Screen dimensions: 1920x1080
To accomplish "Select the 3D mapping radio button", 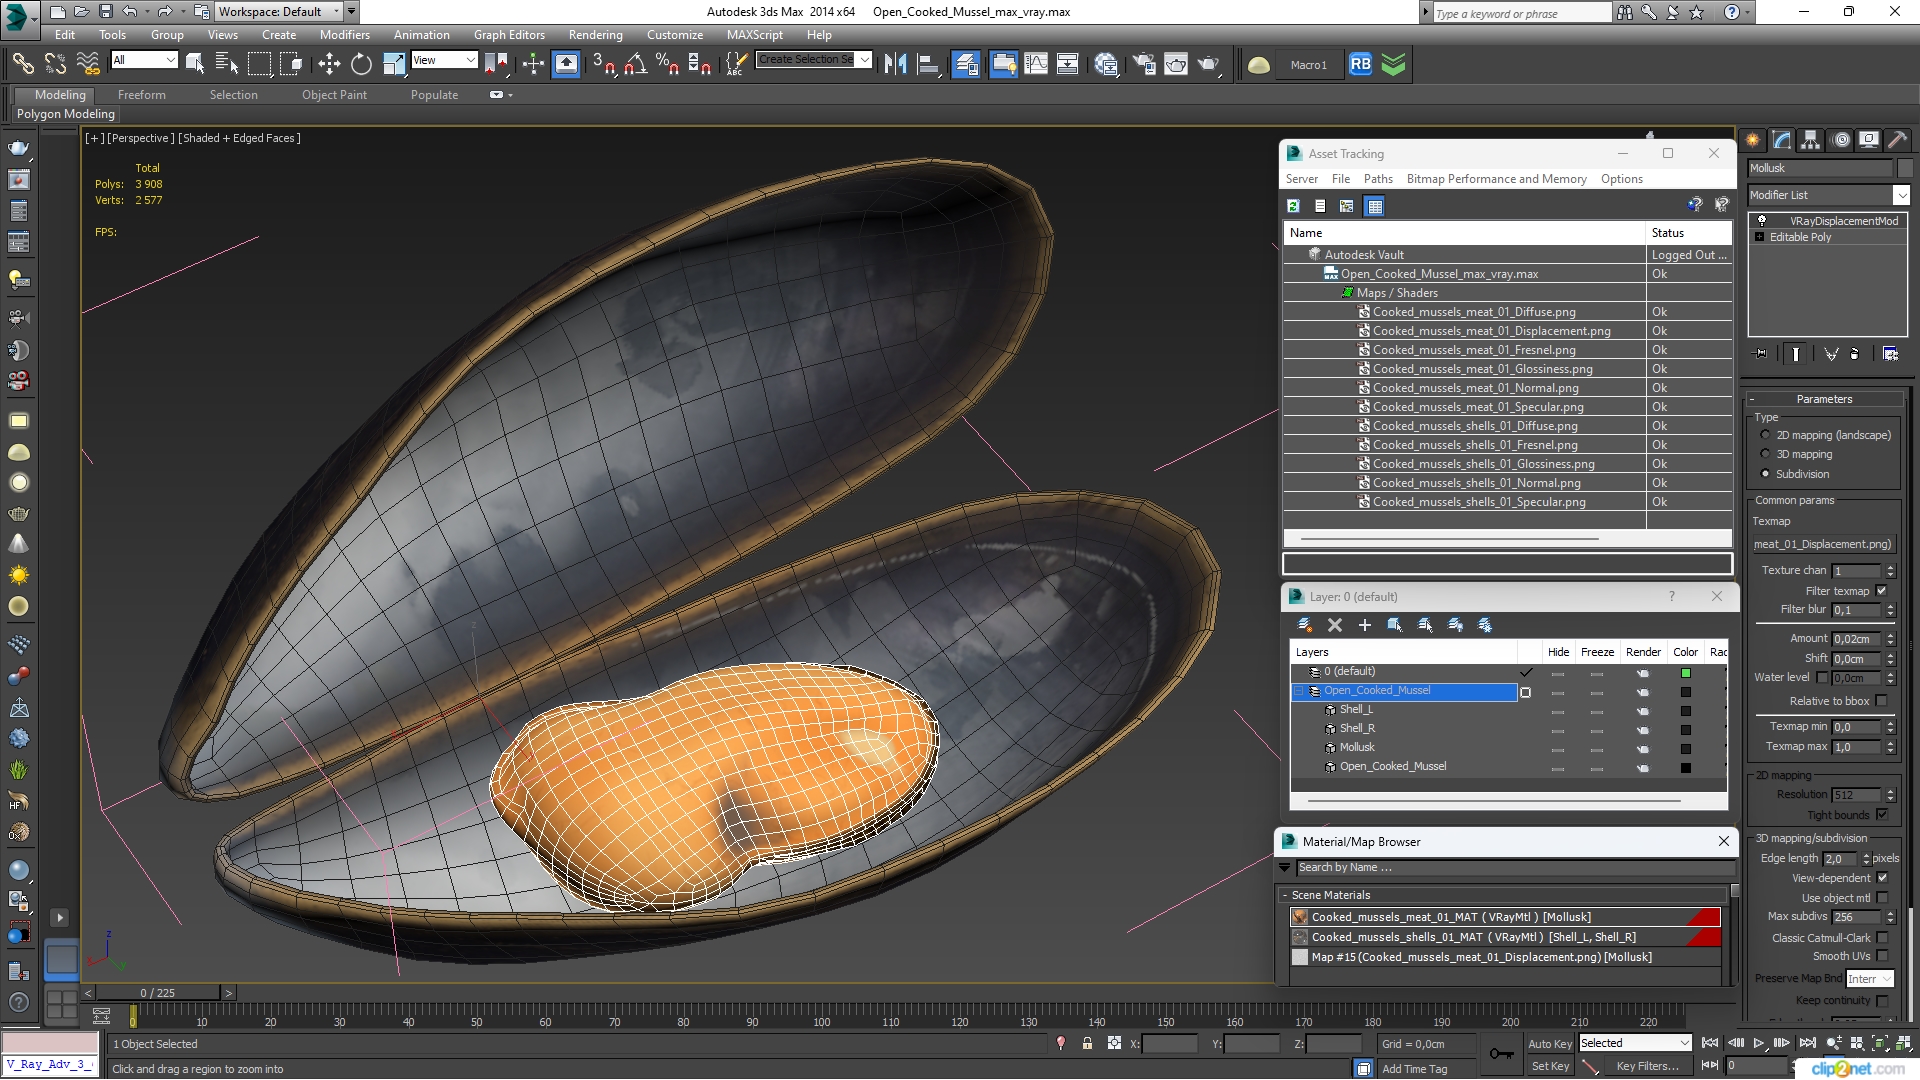I will (1765, 454).
